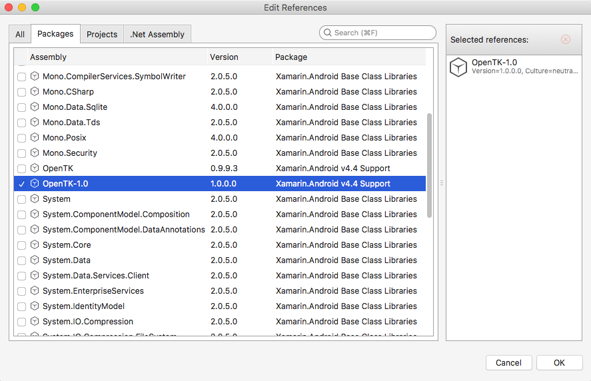Image resolution: width=591 pixels, height=381 pixels.
Task: Click the System.Core assembly icon
Action: (x=35, y=245)
